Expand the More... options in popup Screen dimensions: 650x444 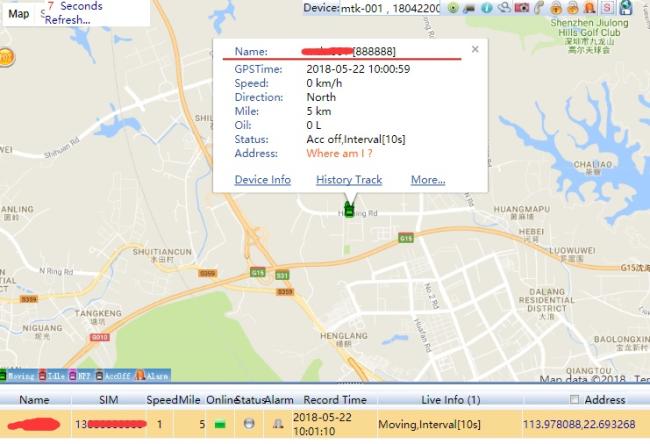427,180
